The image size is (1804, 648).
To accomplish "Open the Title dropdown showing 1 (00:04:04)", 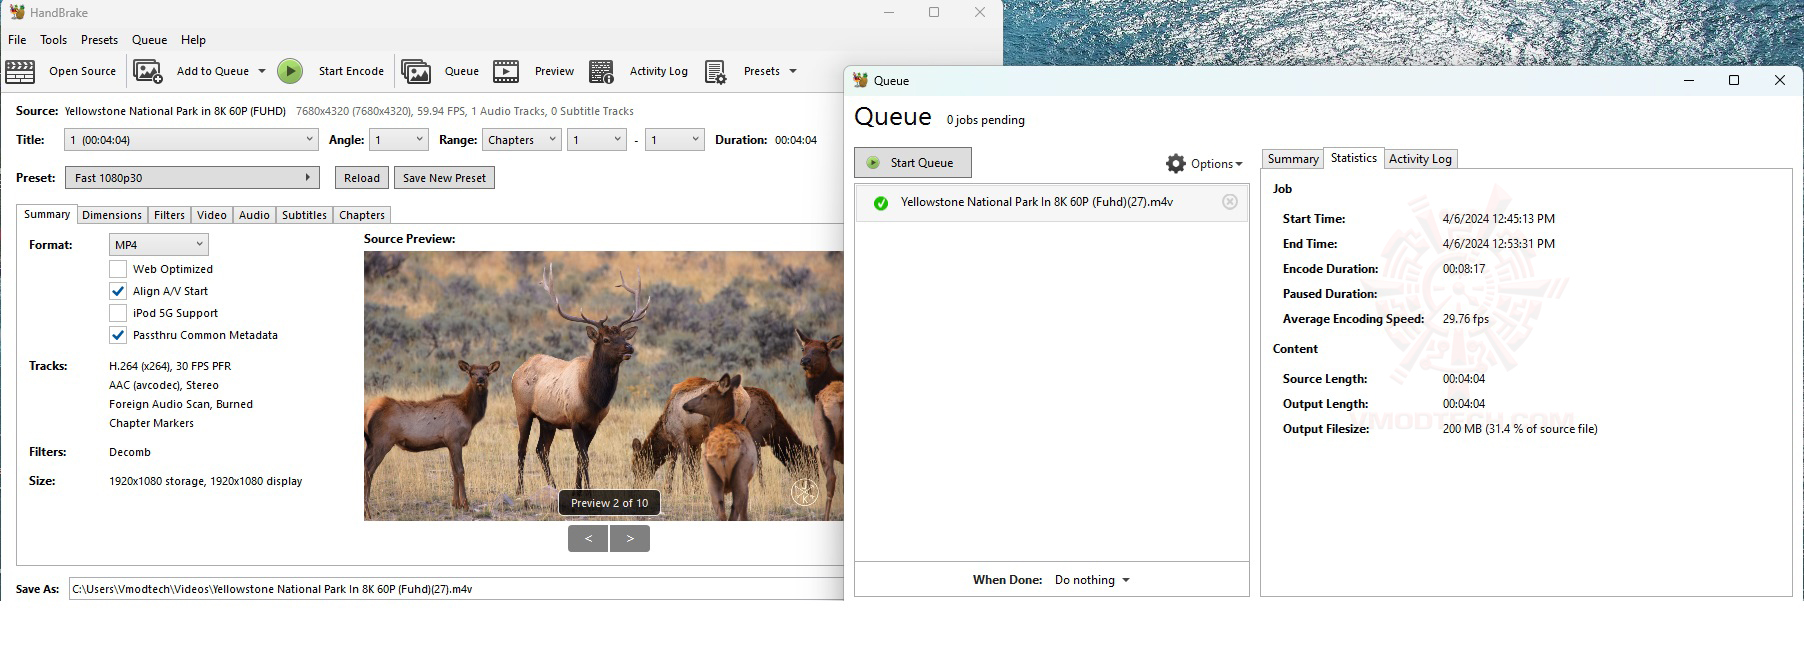I will pyautogui.click(x=191, y=140).
